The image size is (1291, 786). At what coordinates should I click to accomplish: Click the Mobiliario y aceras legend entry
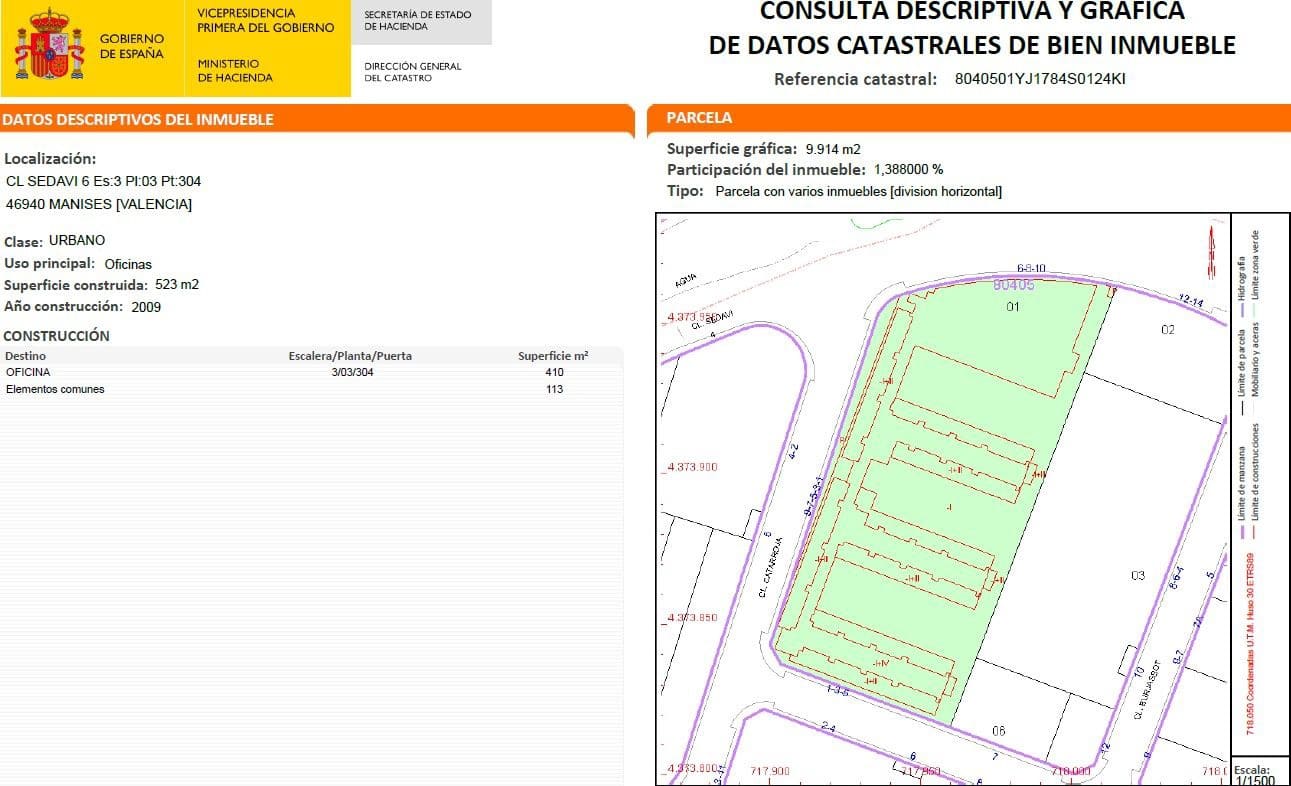(1256, 358)
